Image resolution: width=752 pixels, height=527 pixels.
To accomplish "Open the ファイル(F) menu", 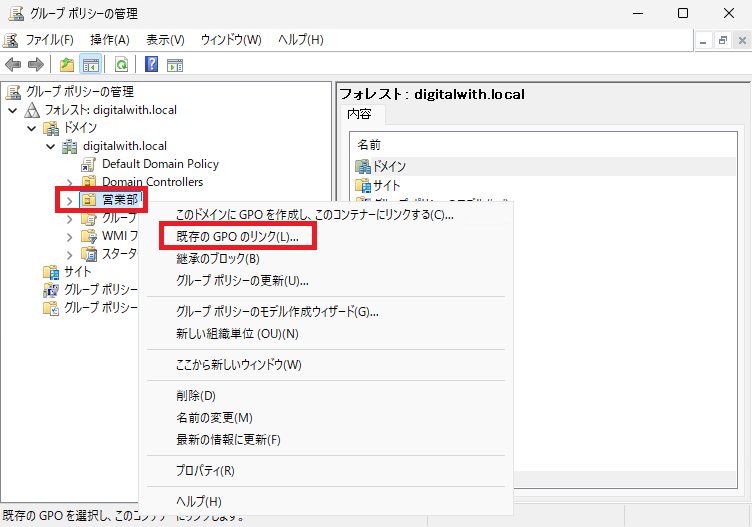I will [x=49, y=40].
